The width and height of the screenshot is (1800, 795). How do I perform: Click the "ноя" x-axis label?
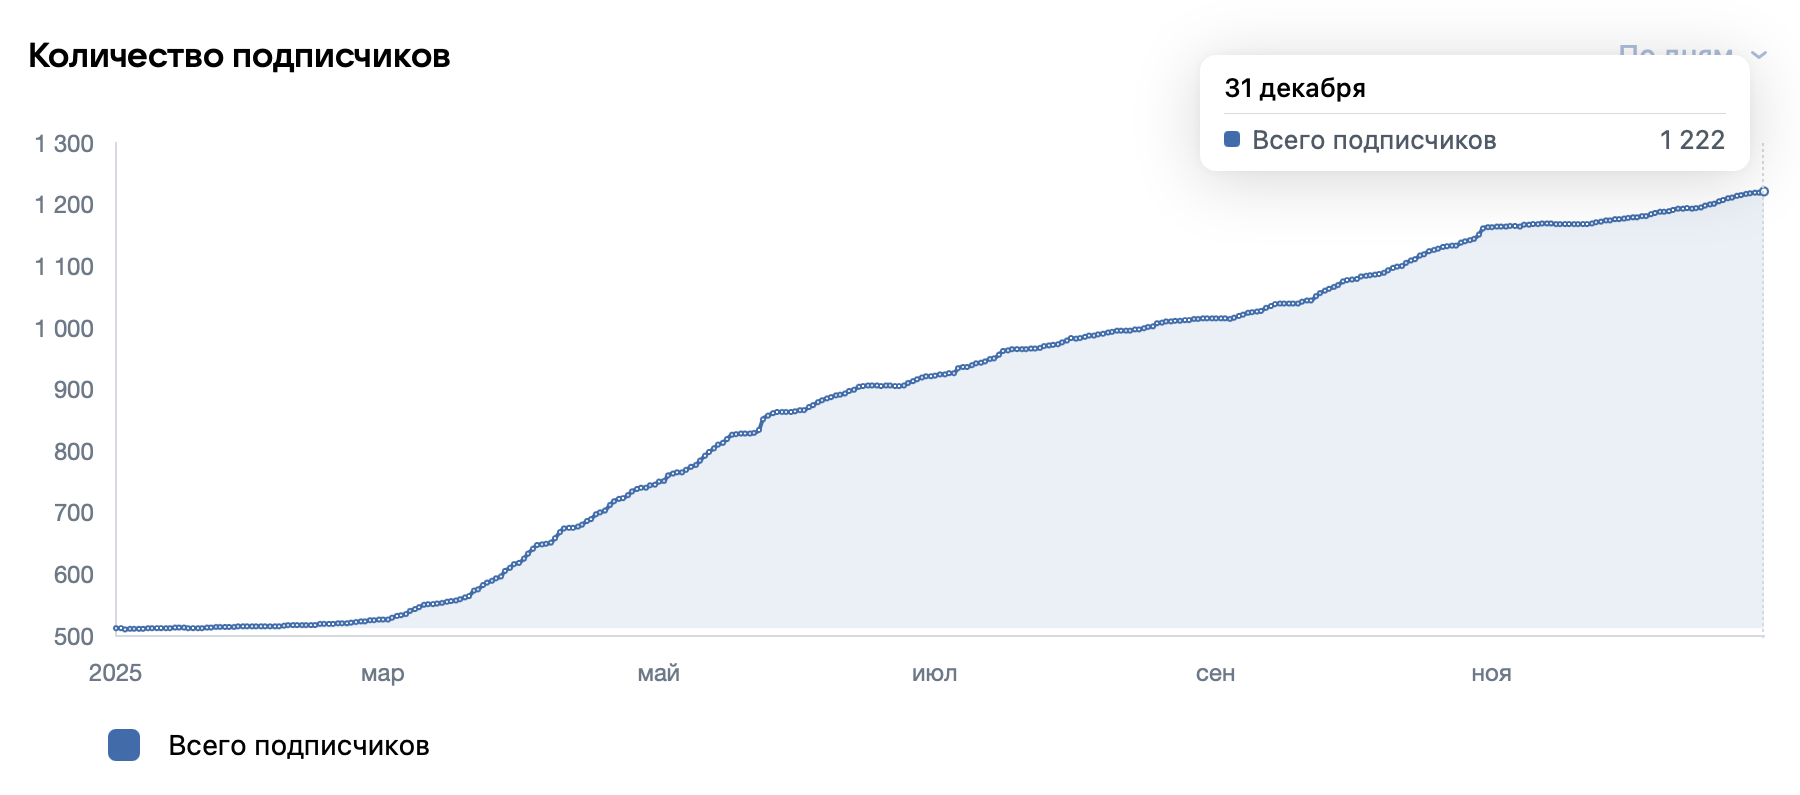click(x=1491, y=674)
